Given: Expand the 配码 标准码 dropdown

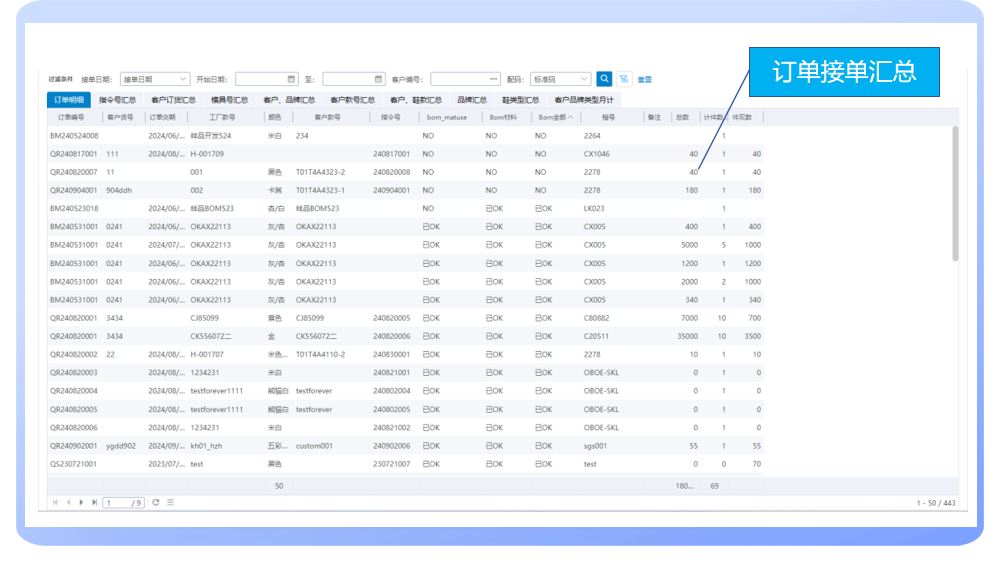Looking at the screenshot, I should 560,79.
